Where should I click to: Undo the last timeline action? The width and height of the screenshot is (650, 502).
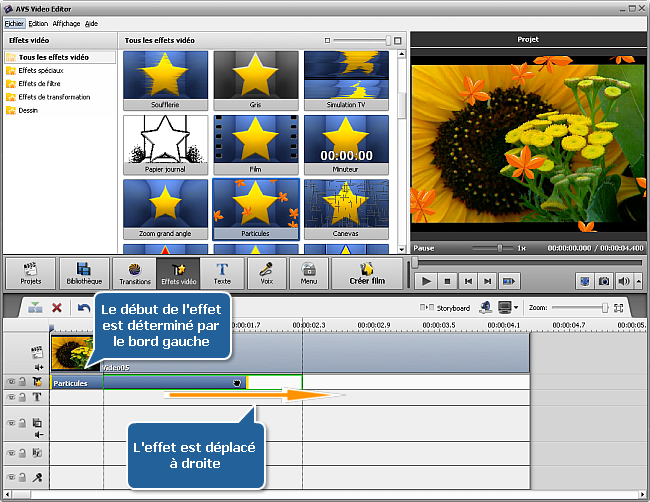click(x=84, y=308)
